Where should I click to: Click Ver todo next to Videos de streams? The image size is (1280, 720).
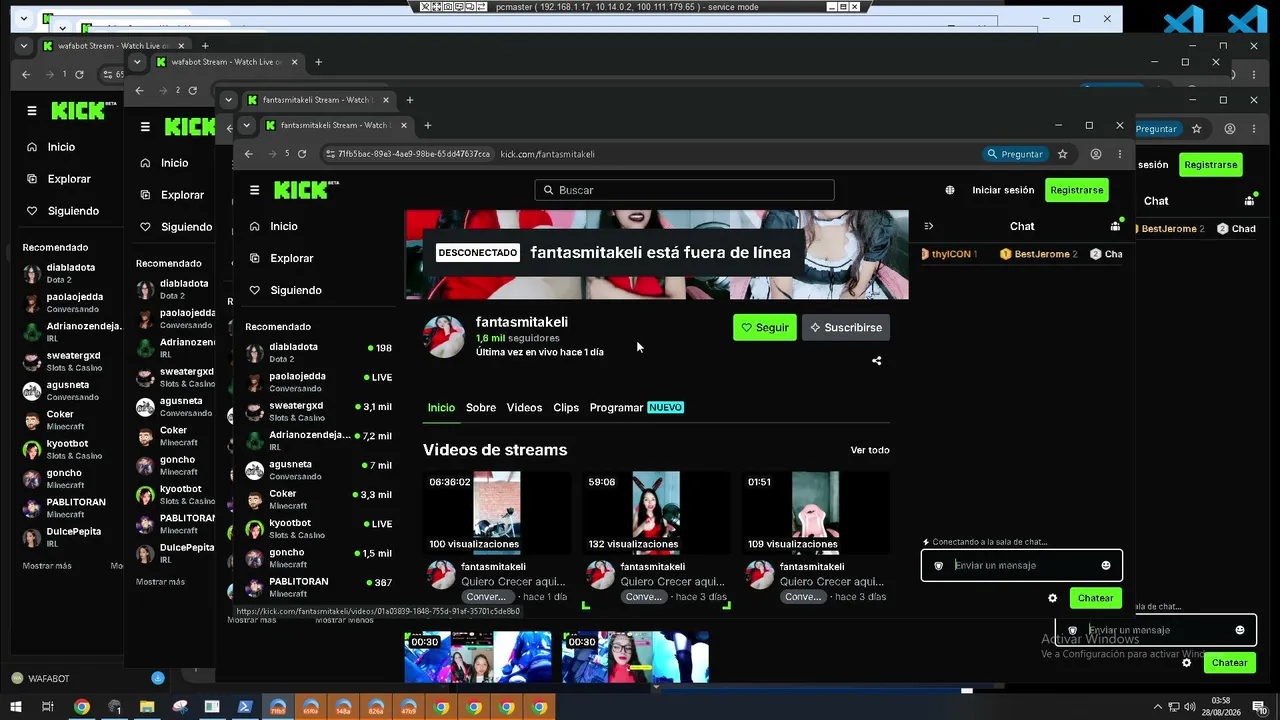pos(870,450)
